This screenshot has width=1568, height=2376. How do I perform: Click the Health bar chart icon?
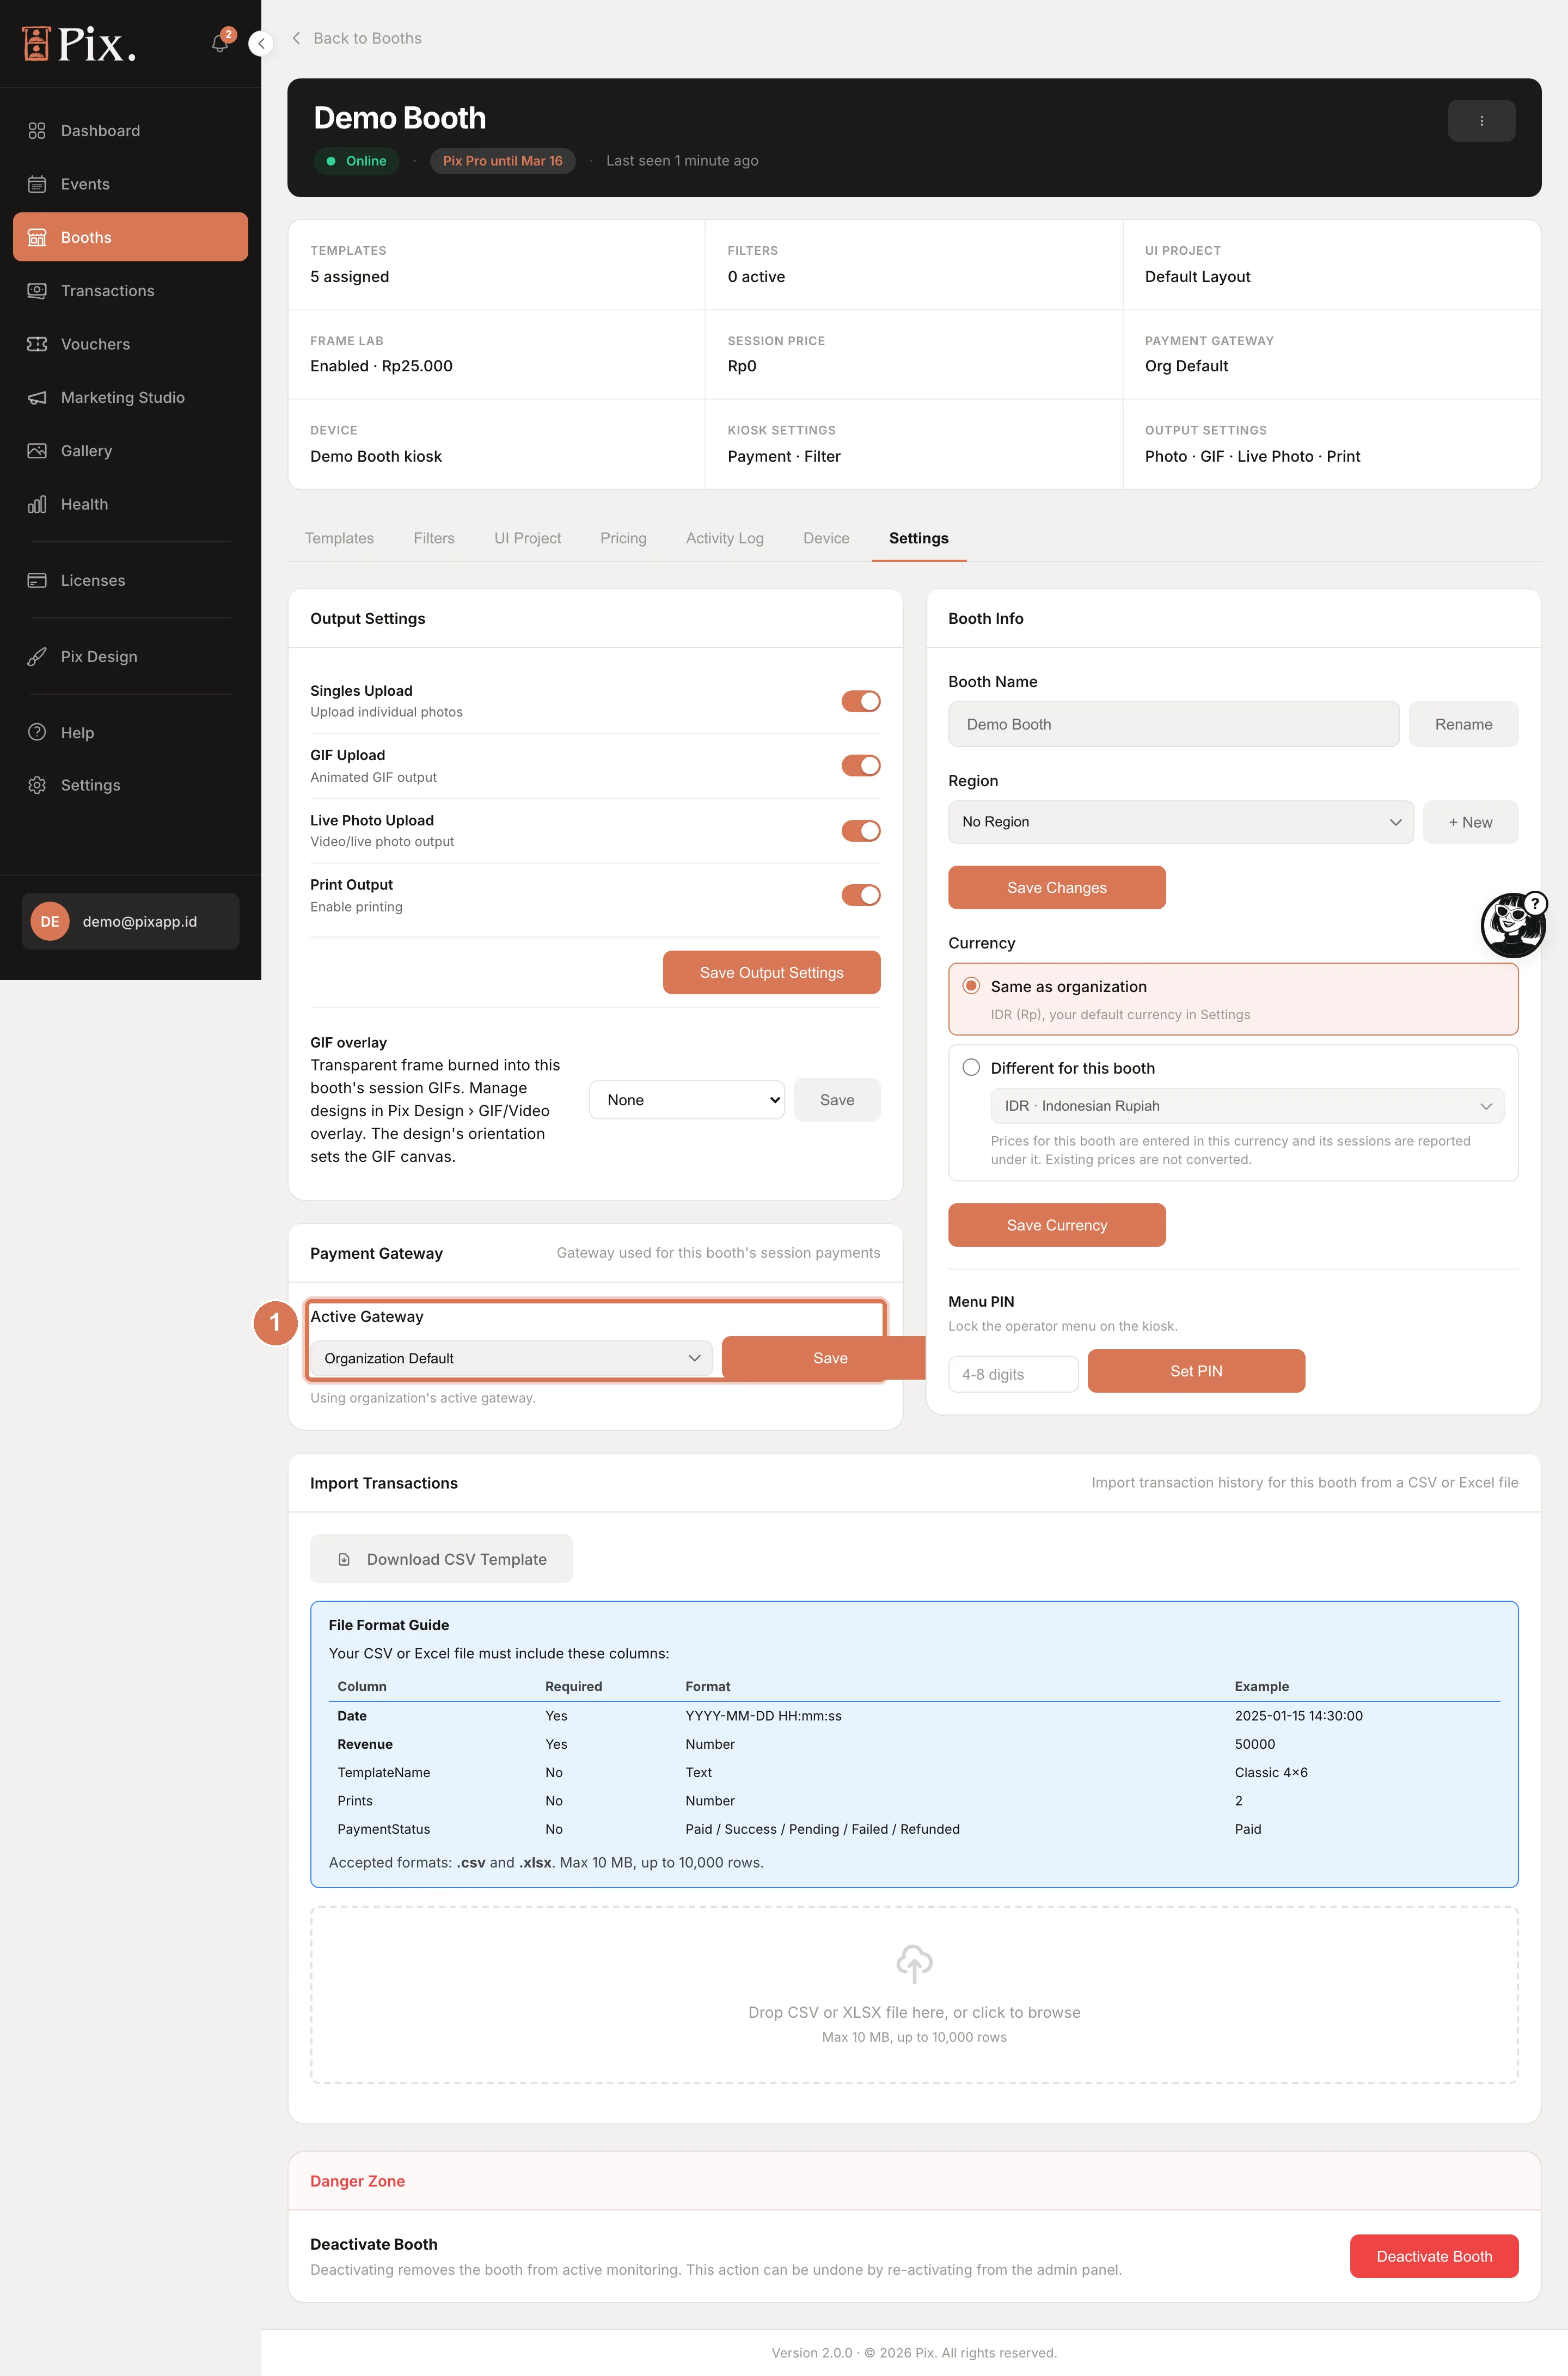pyautogui.click(x=37, y=504)
